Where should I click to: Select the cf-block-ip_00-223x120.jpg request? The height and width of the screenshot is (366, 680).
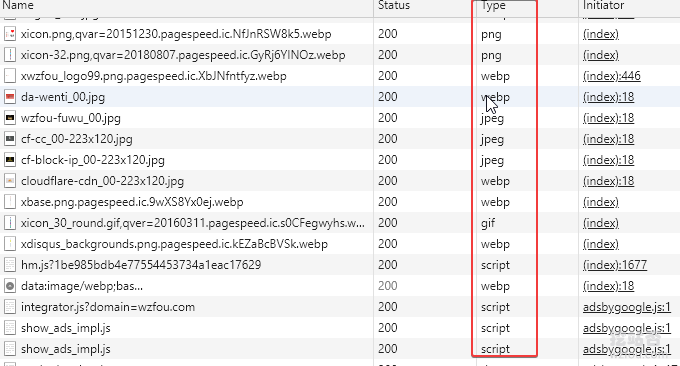click(93, 160)
